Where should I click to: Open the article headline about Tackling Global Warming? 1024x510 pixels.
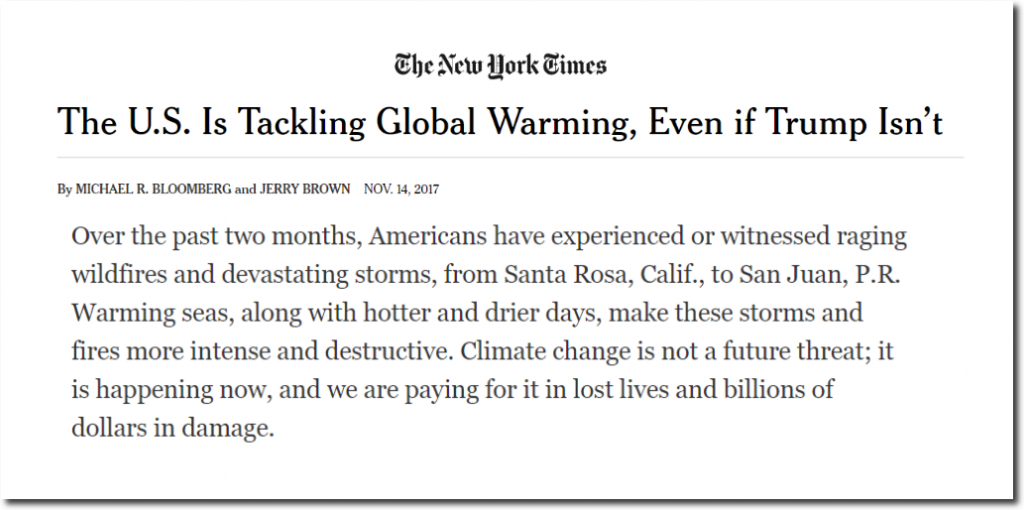point(500,121)
